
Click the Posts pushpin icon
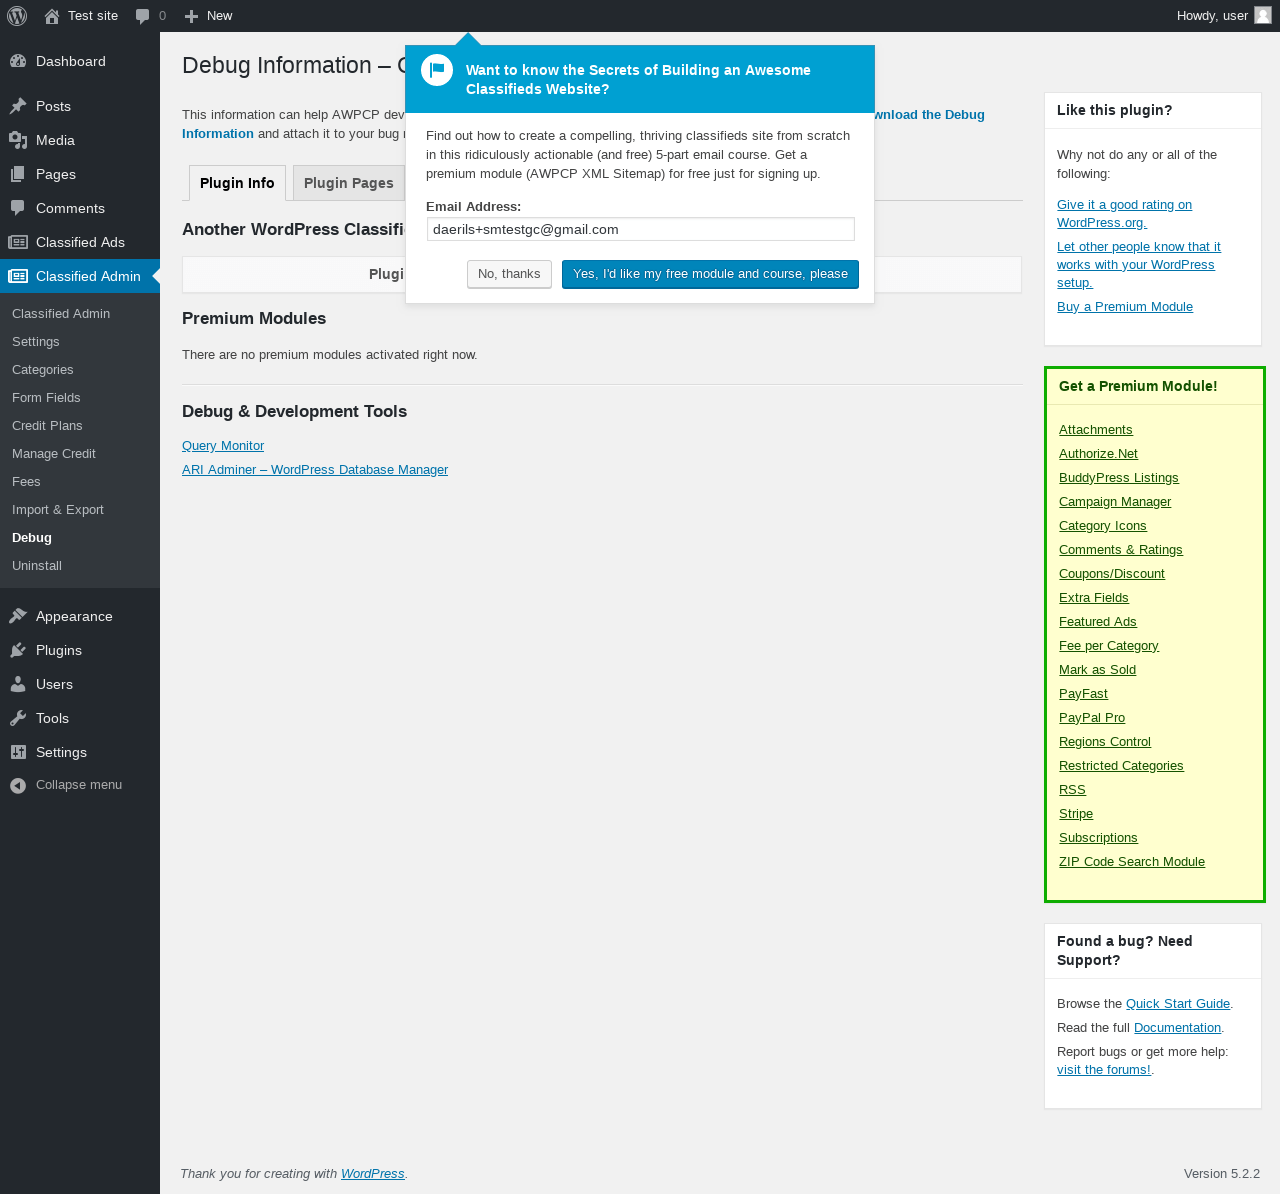(x=18, y=106)
